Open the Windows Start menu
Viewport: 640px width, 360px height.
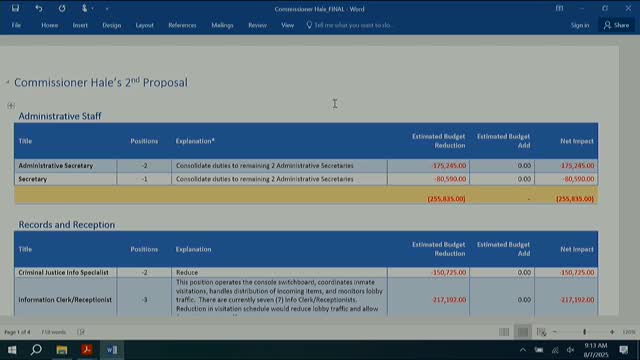click(12, 350)
